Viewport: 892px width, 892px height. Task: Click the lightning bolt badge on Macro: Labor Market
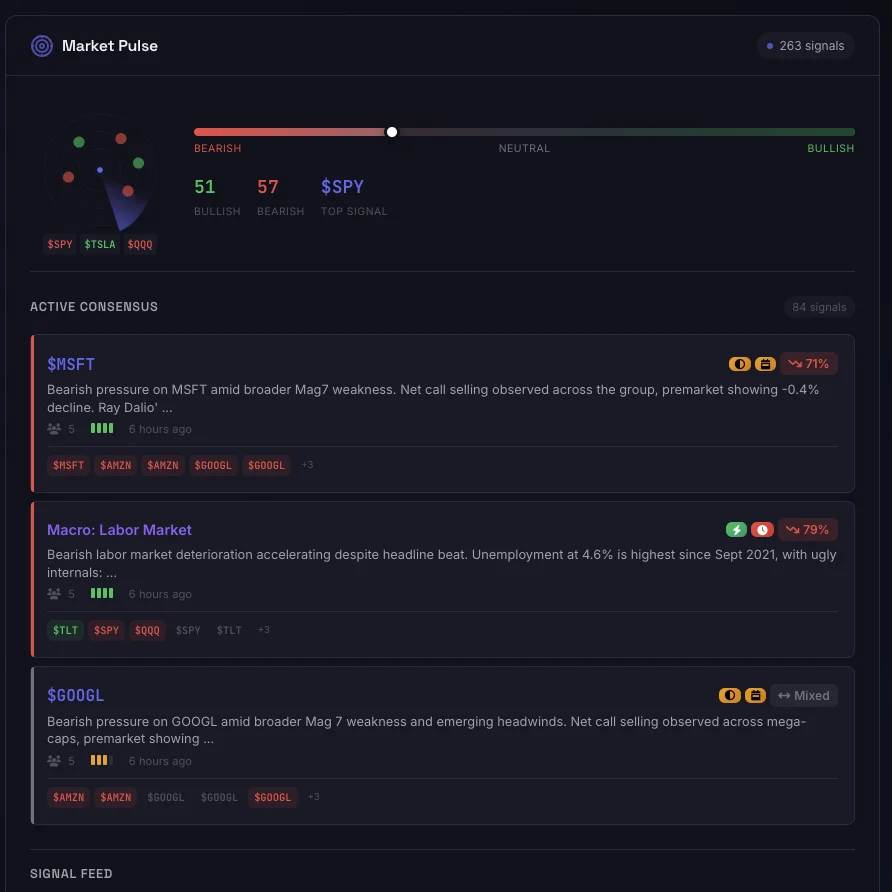(x=737, y=529)
